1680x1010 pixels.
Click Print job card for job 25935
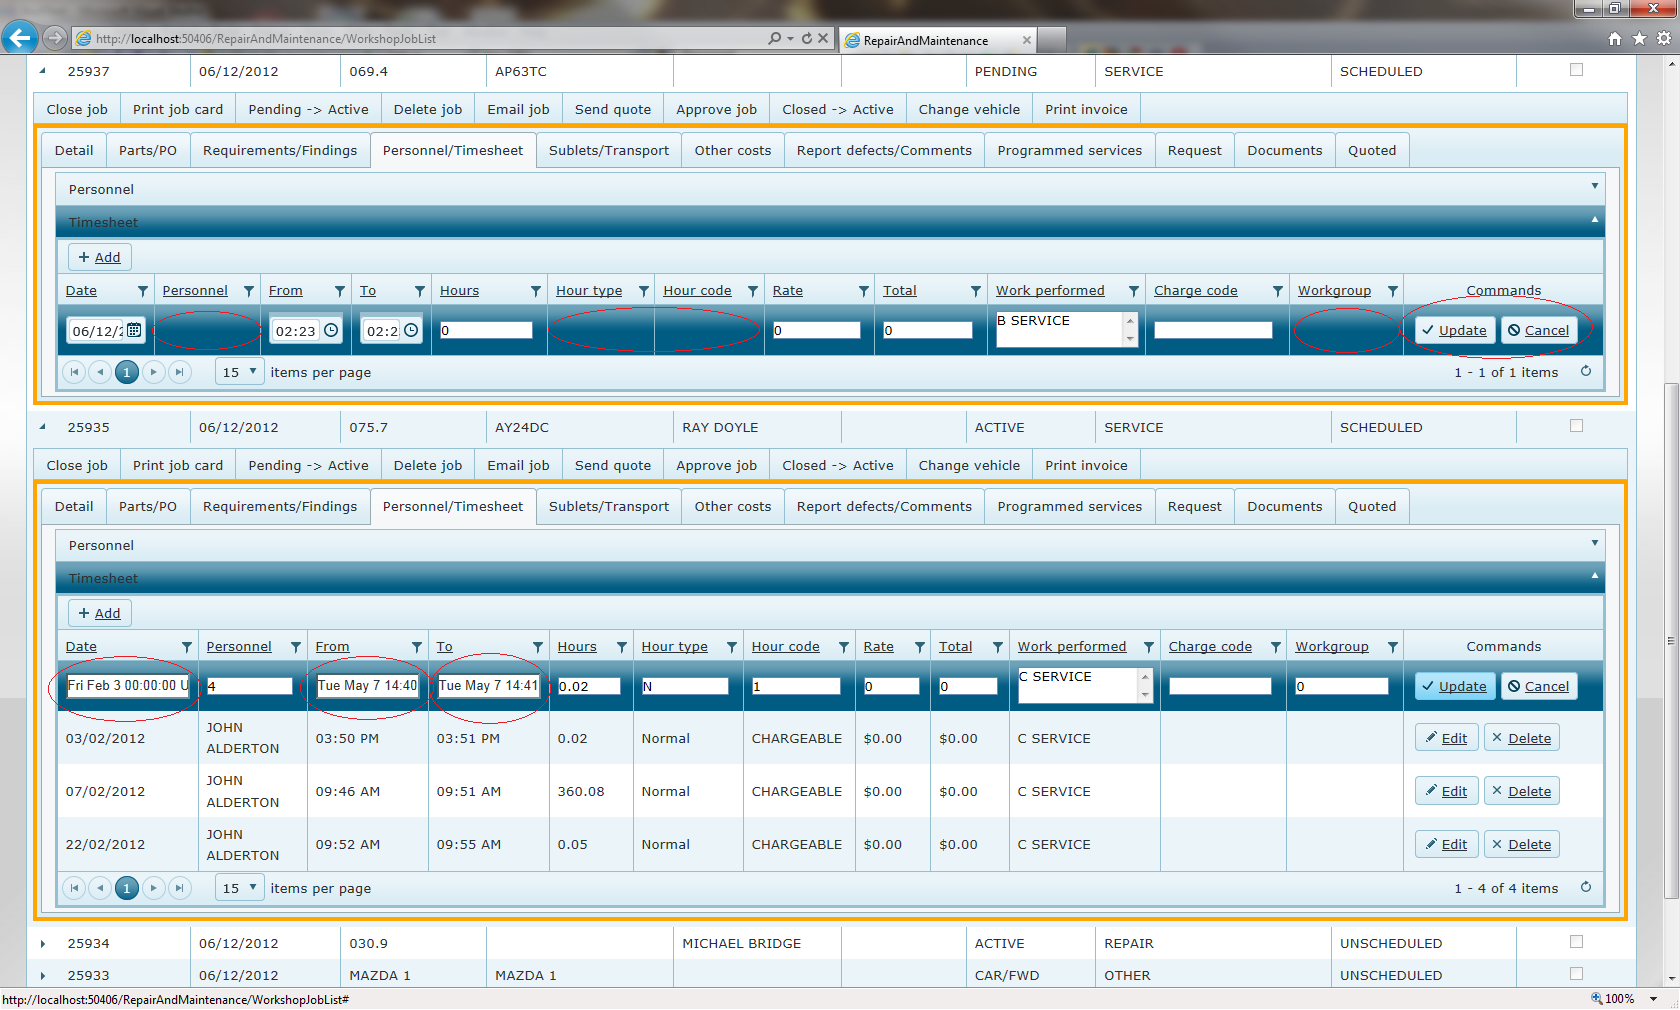pos(178,466)
